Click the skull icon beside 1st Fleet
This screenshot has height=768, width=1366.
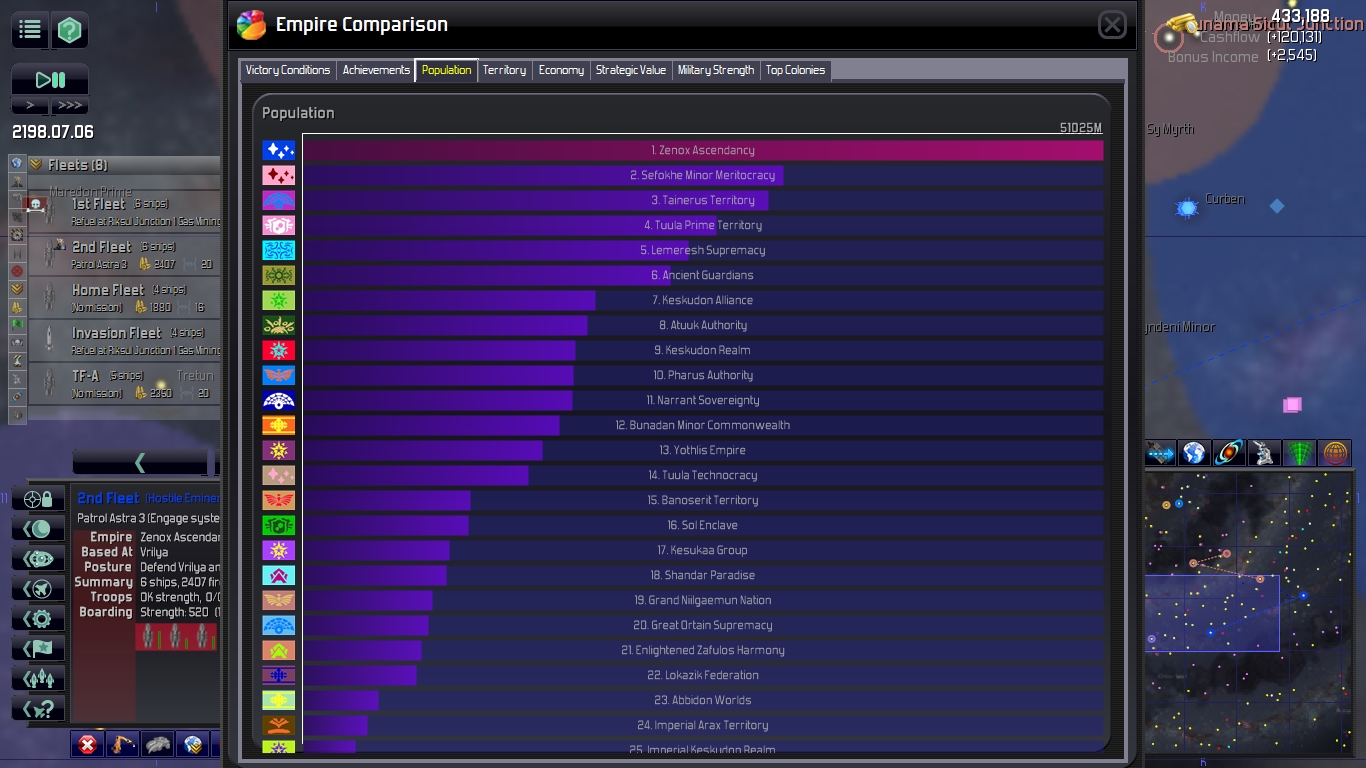(x=36, y=205)
